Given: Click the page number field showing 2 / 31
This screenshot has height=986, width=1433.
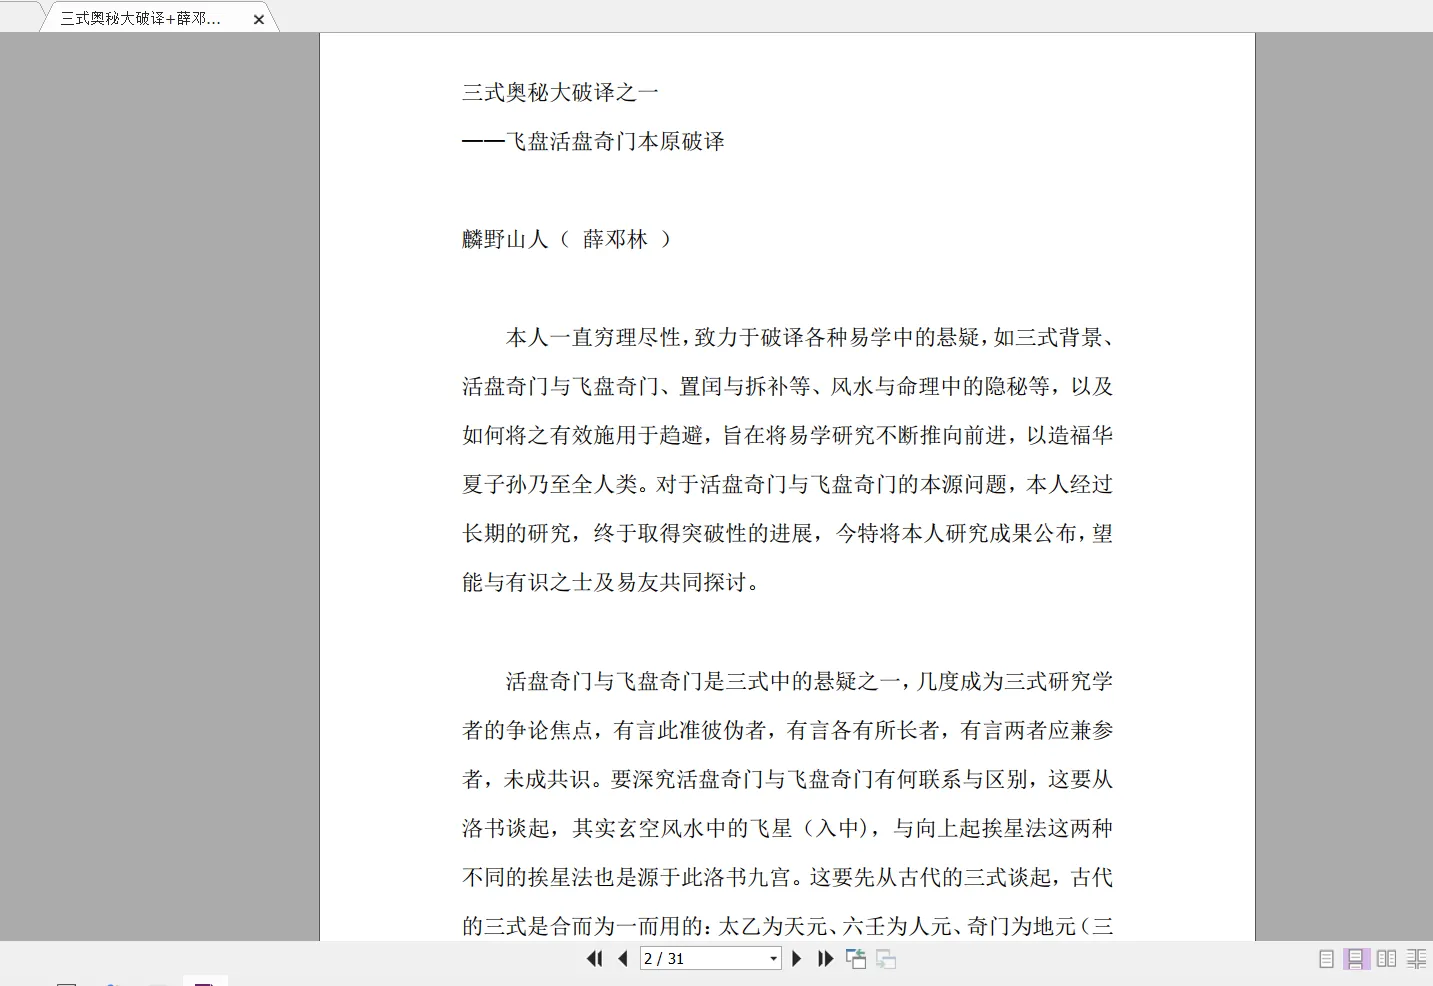Looking at the screenshot, I should [x=702, y=959].
